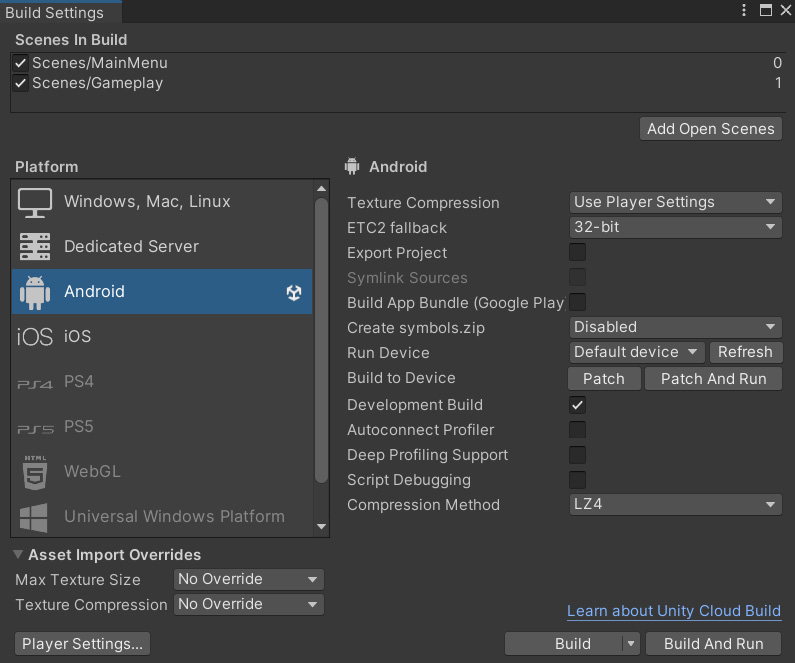Maximize the Build Settings window
The image size is (795, 663).
tap(766, 10)
